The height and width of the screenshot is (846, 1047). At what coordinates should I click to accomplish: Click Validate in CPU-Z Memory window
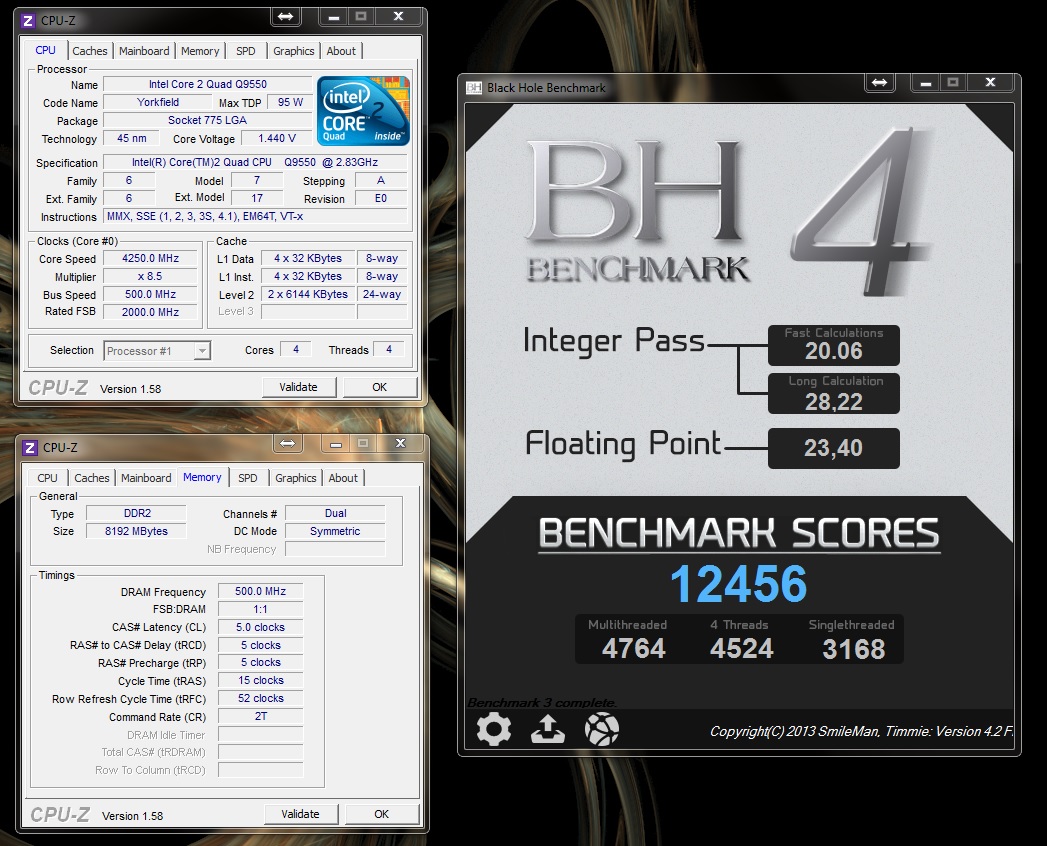[x=300, y=814]
